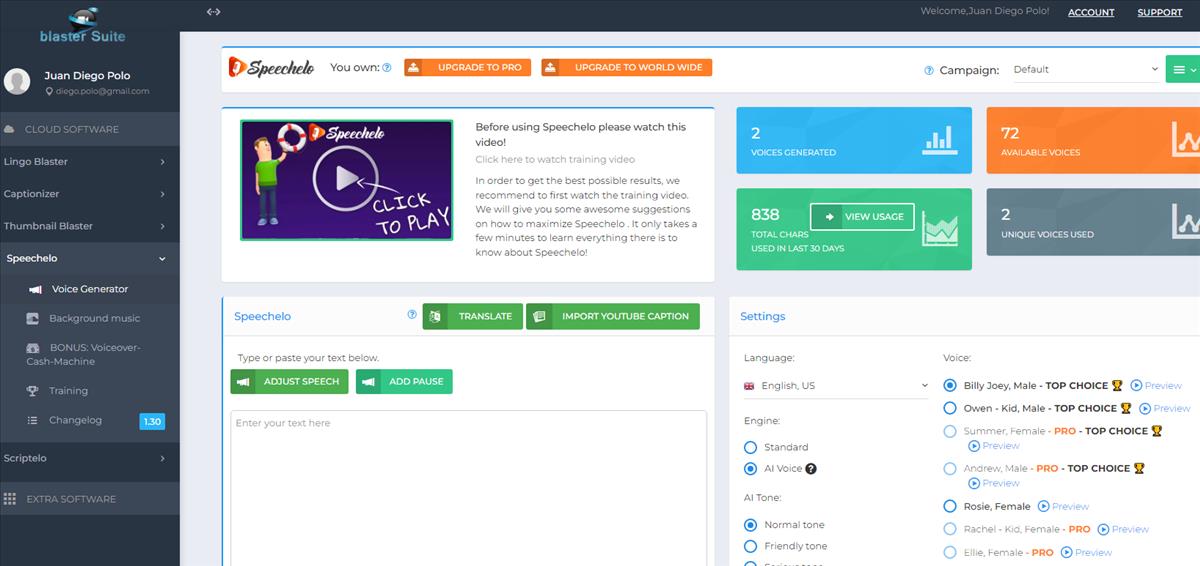1200x566 pixels.
Task: Select the AI Voice engine option
Action: (751, 469)
